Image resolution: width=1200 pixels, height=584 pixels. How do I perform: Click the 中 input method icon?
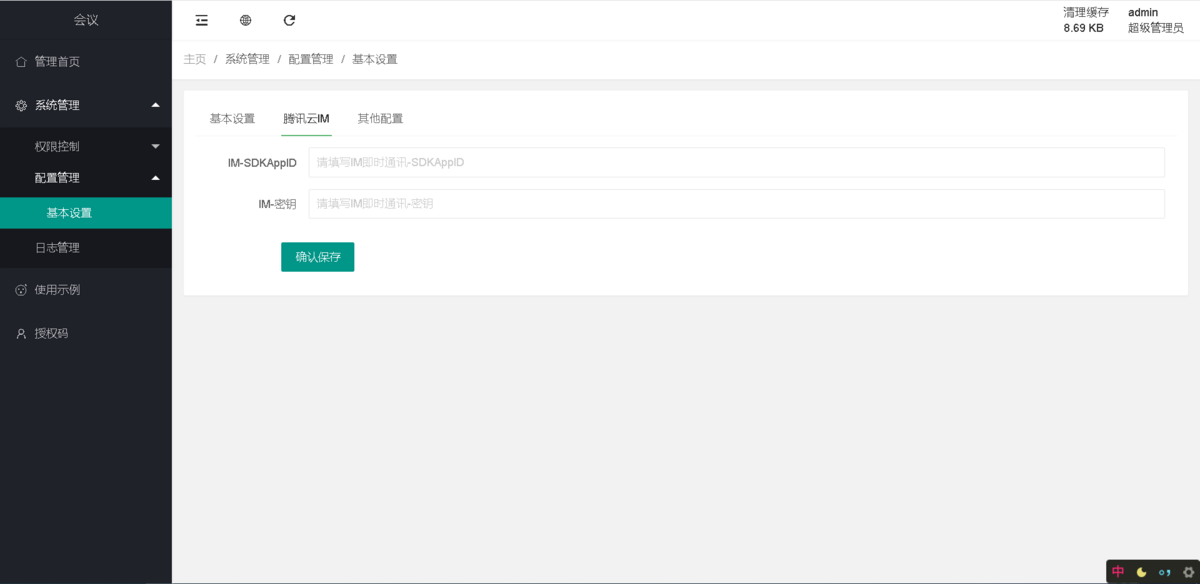tap(1118, 572)
